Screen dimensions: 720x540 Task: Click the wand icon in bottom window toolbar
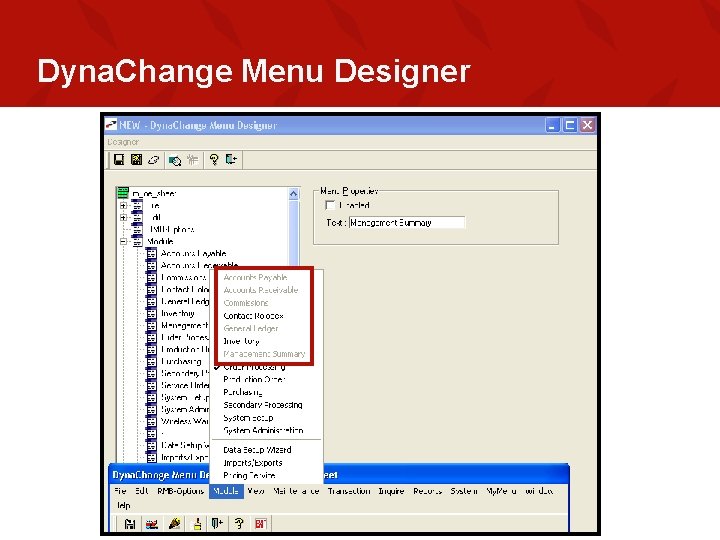174,523
